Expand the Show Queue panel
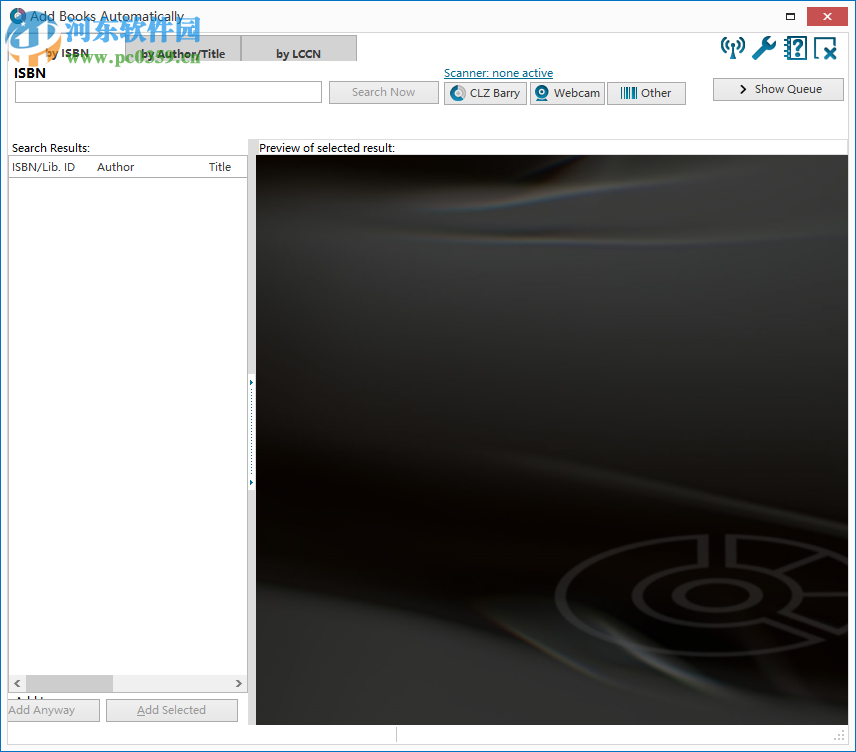This screenshot has height=752, width=856. (x=778, y=89)
